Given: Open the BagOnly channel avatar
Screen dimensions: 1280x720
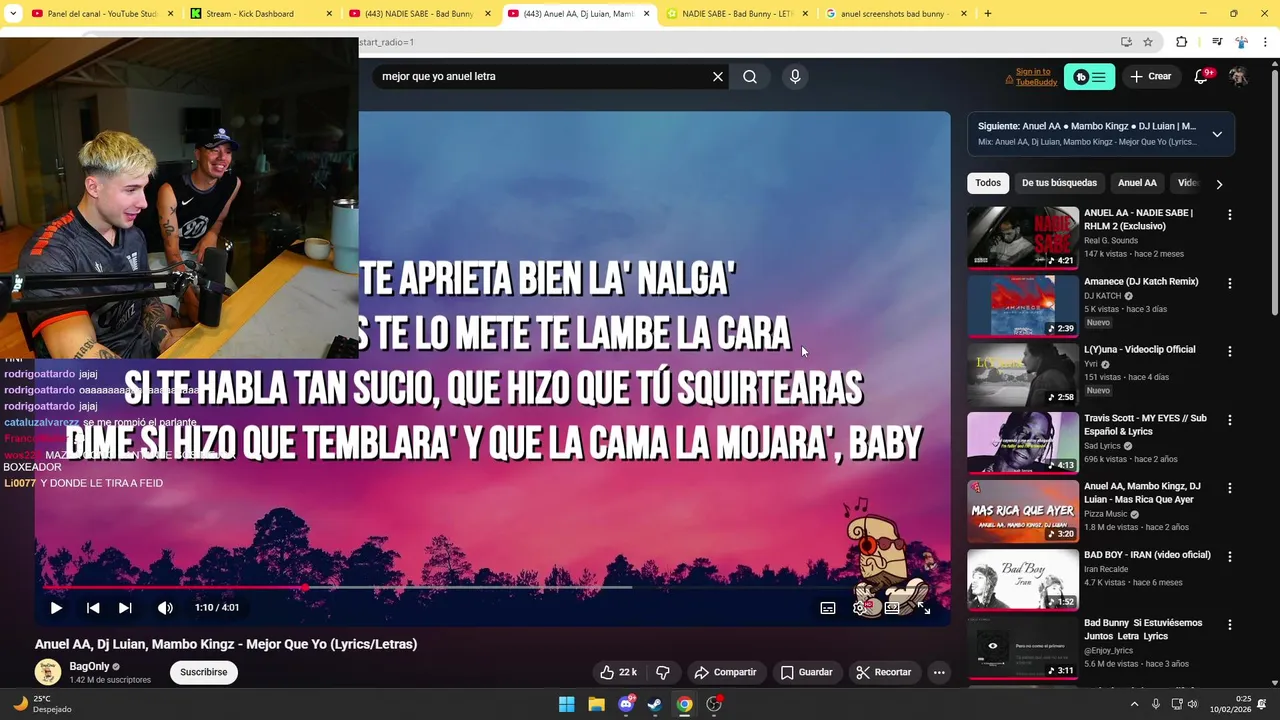Looking at the screenshot, I should (48, 672).
